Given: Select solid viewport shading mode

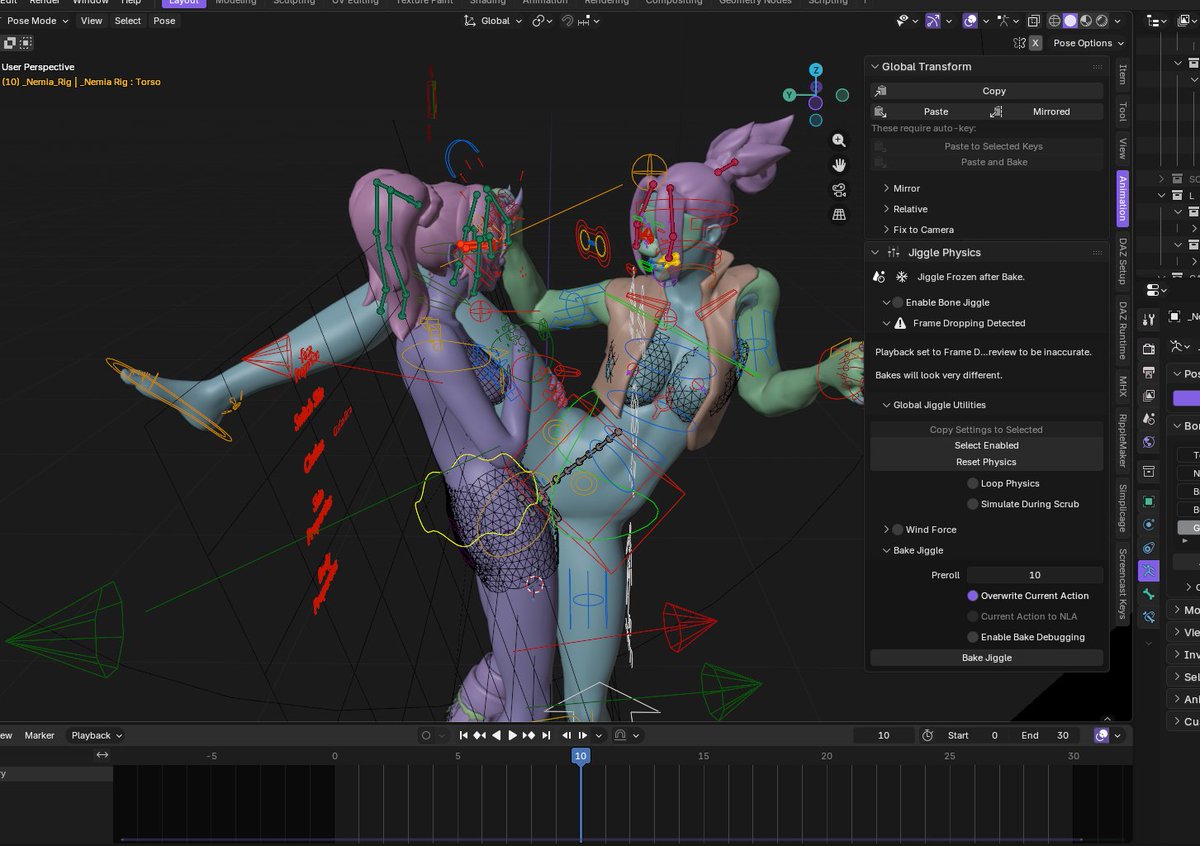Looking at the screenshot, I should tap(1070, 20).
